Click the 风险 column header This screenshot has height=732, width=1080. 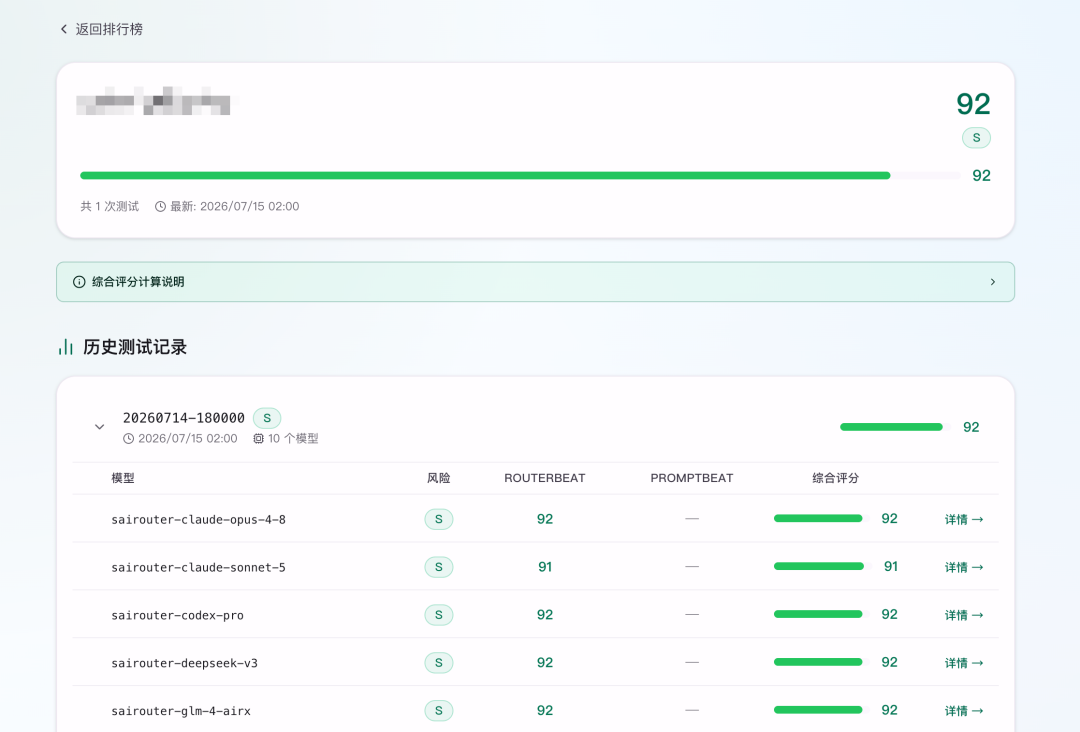439,478
